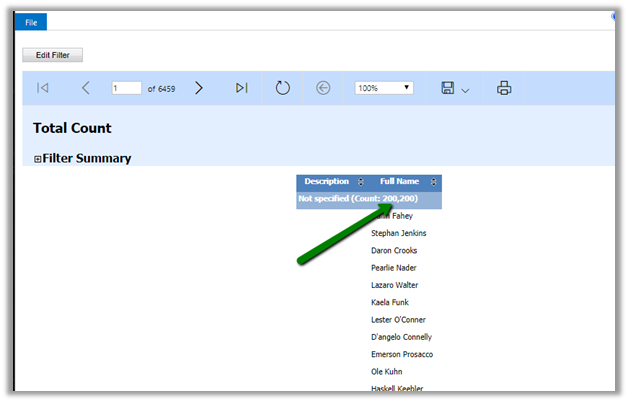The image size is (628, 402).
Task: Open export format chevron beside save icon
Action: click(466, 90)
